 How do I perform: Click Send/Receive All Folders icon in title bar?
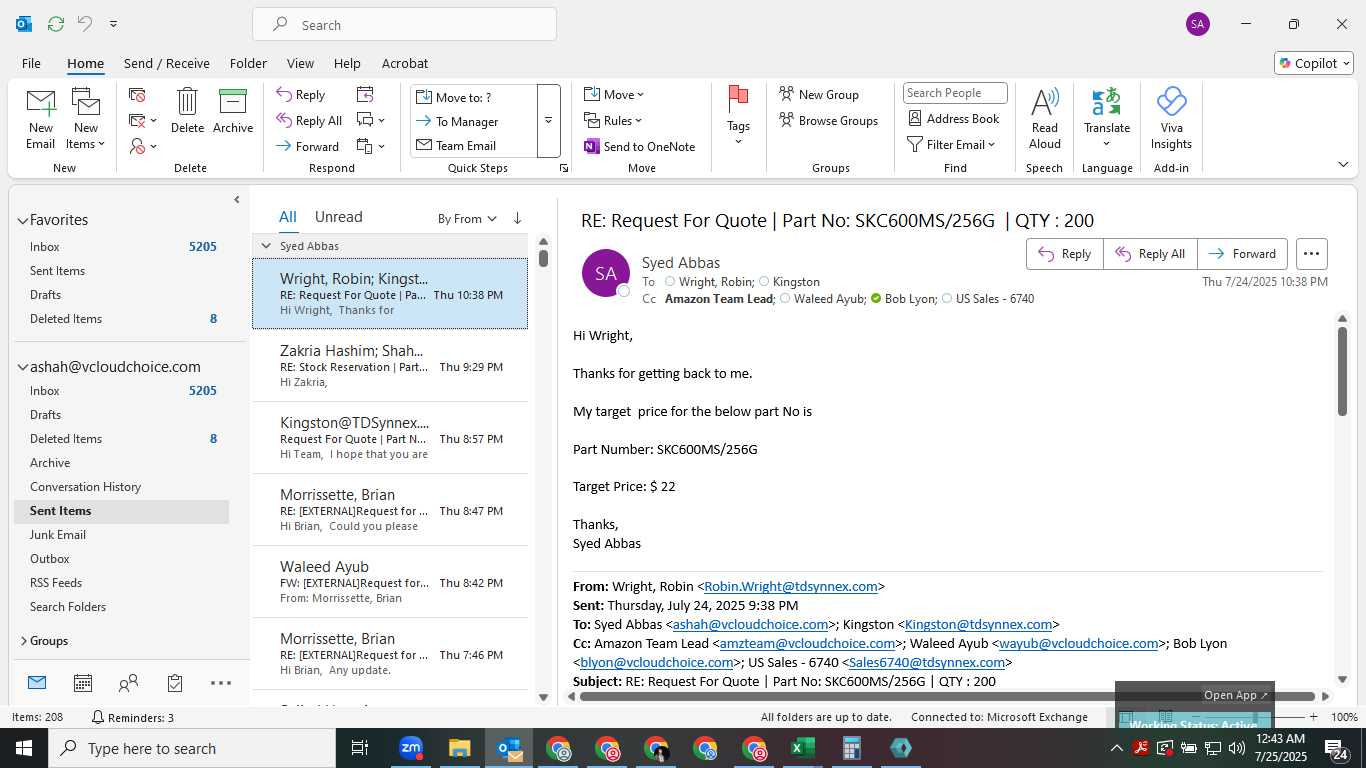point(56,23)
